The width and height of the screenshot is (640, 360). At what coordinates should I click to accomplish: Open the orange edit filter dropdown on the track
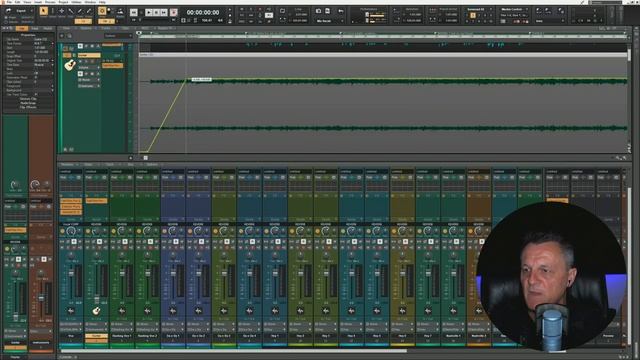point(112,65)
